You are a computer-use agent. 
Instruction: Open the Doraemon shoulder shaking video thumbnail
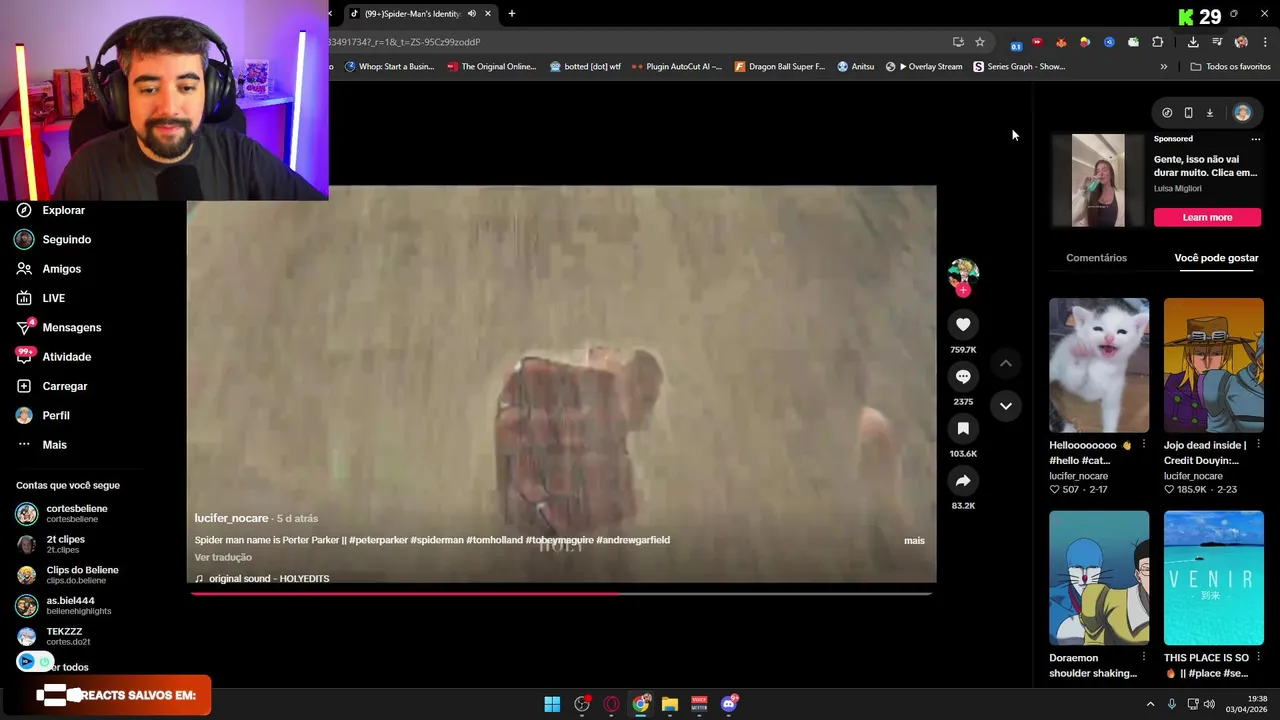click(1099, 578)
